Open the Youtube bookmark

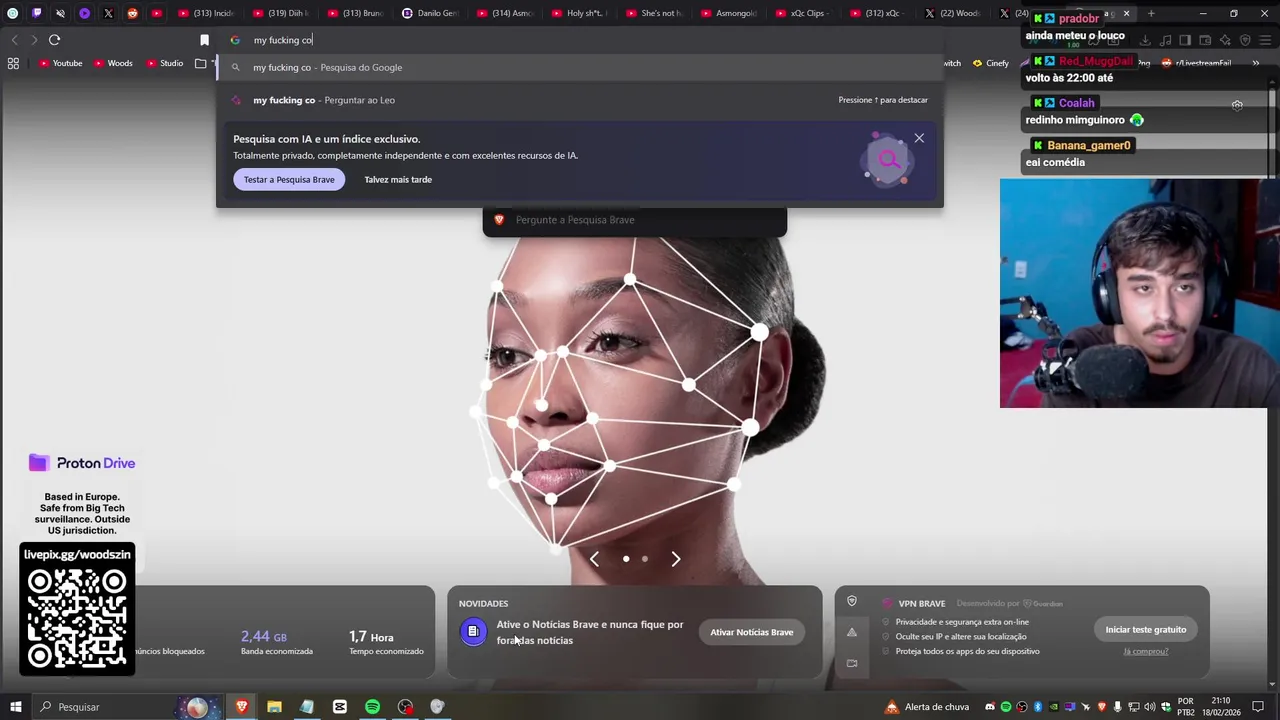[x=60, y=63]
